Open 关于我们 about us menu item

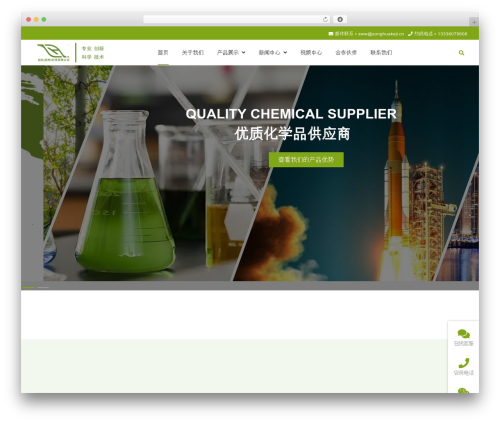pyautogui.click(x=193, y=53)
